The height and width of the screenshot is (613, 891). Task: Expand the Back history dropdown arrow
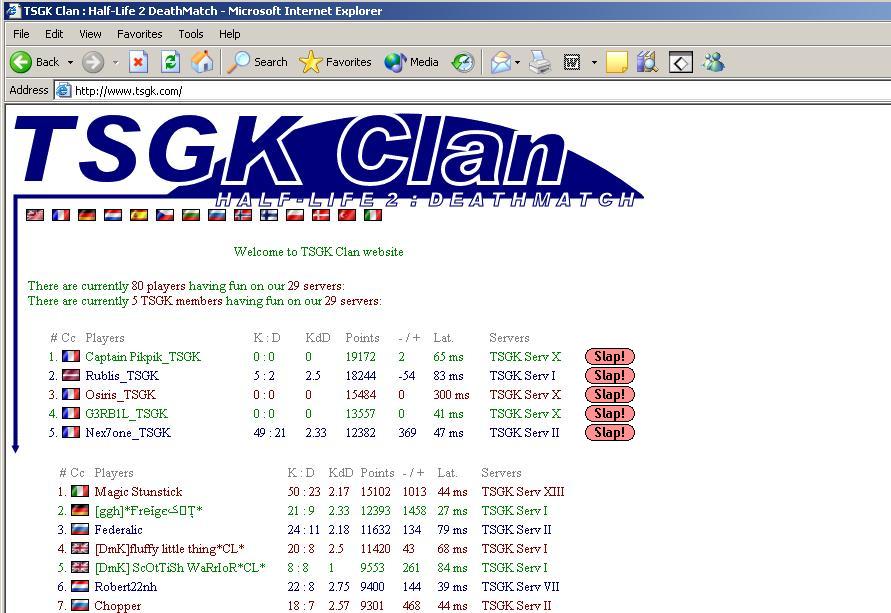(70, 62)
